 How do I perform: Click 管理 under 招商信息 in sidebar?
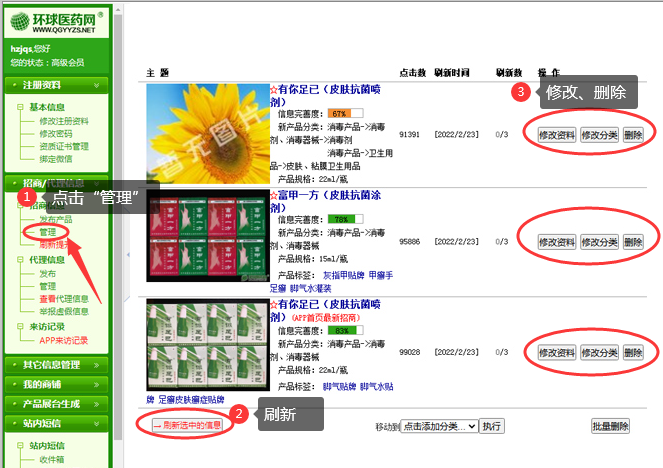[x=47, y=232]
